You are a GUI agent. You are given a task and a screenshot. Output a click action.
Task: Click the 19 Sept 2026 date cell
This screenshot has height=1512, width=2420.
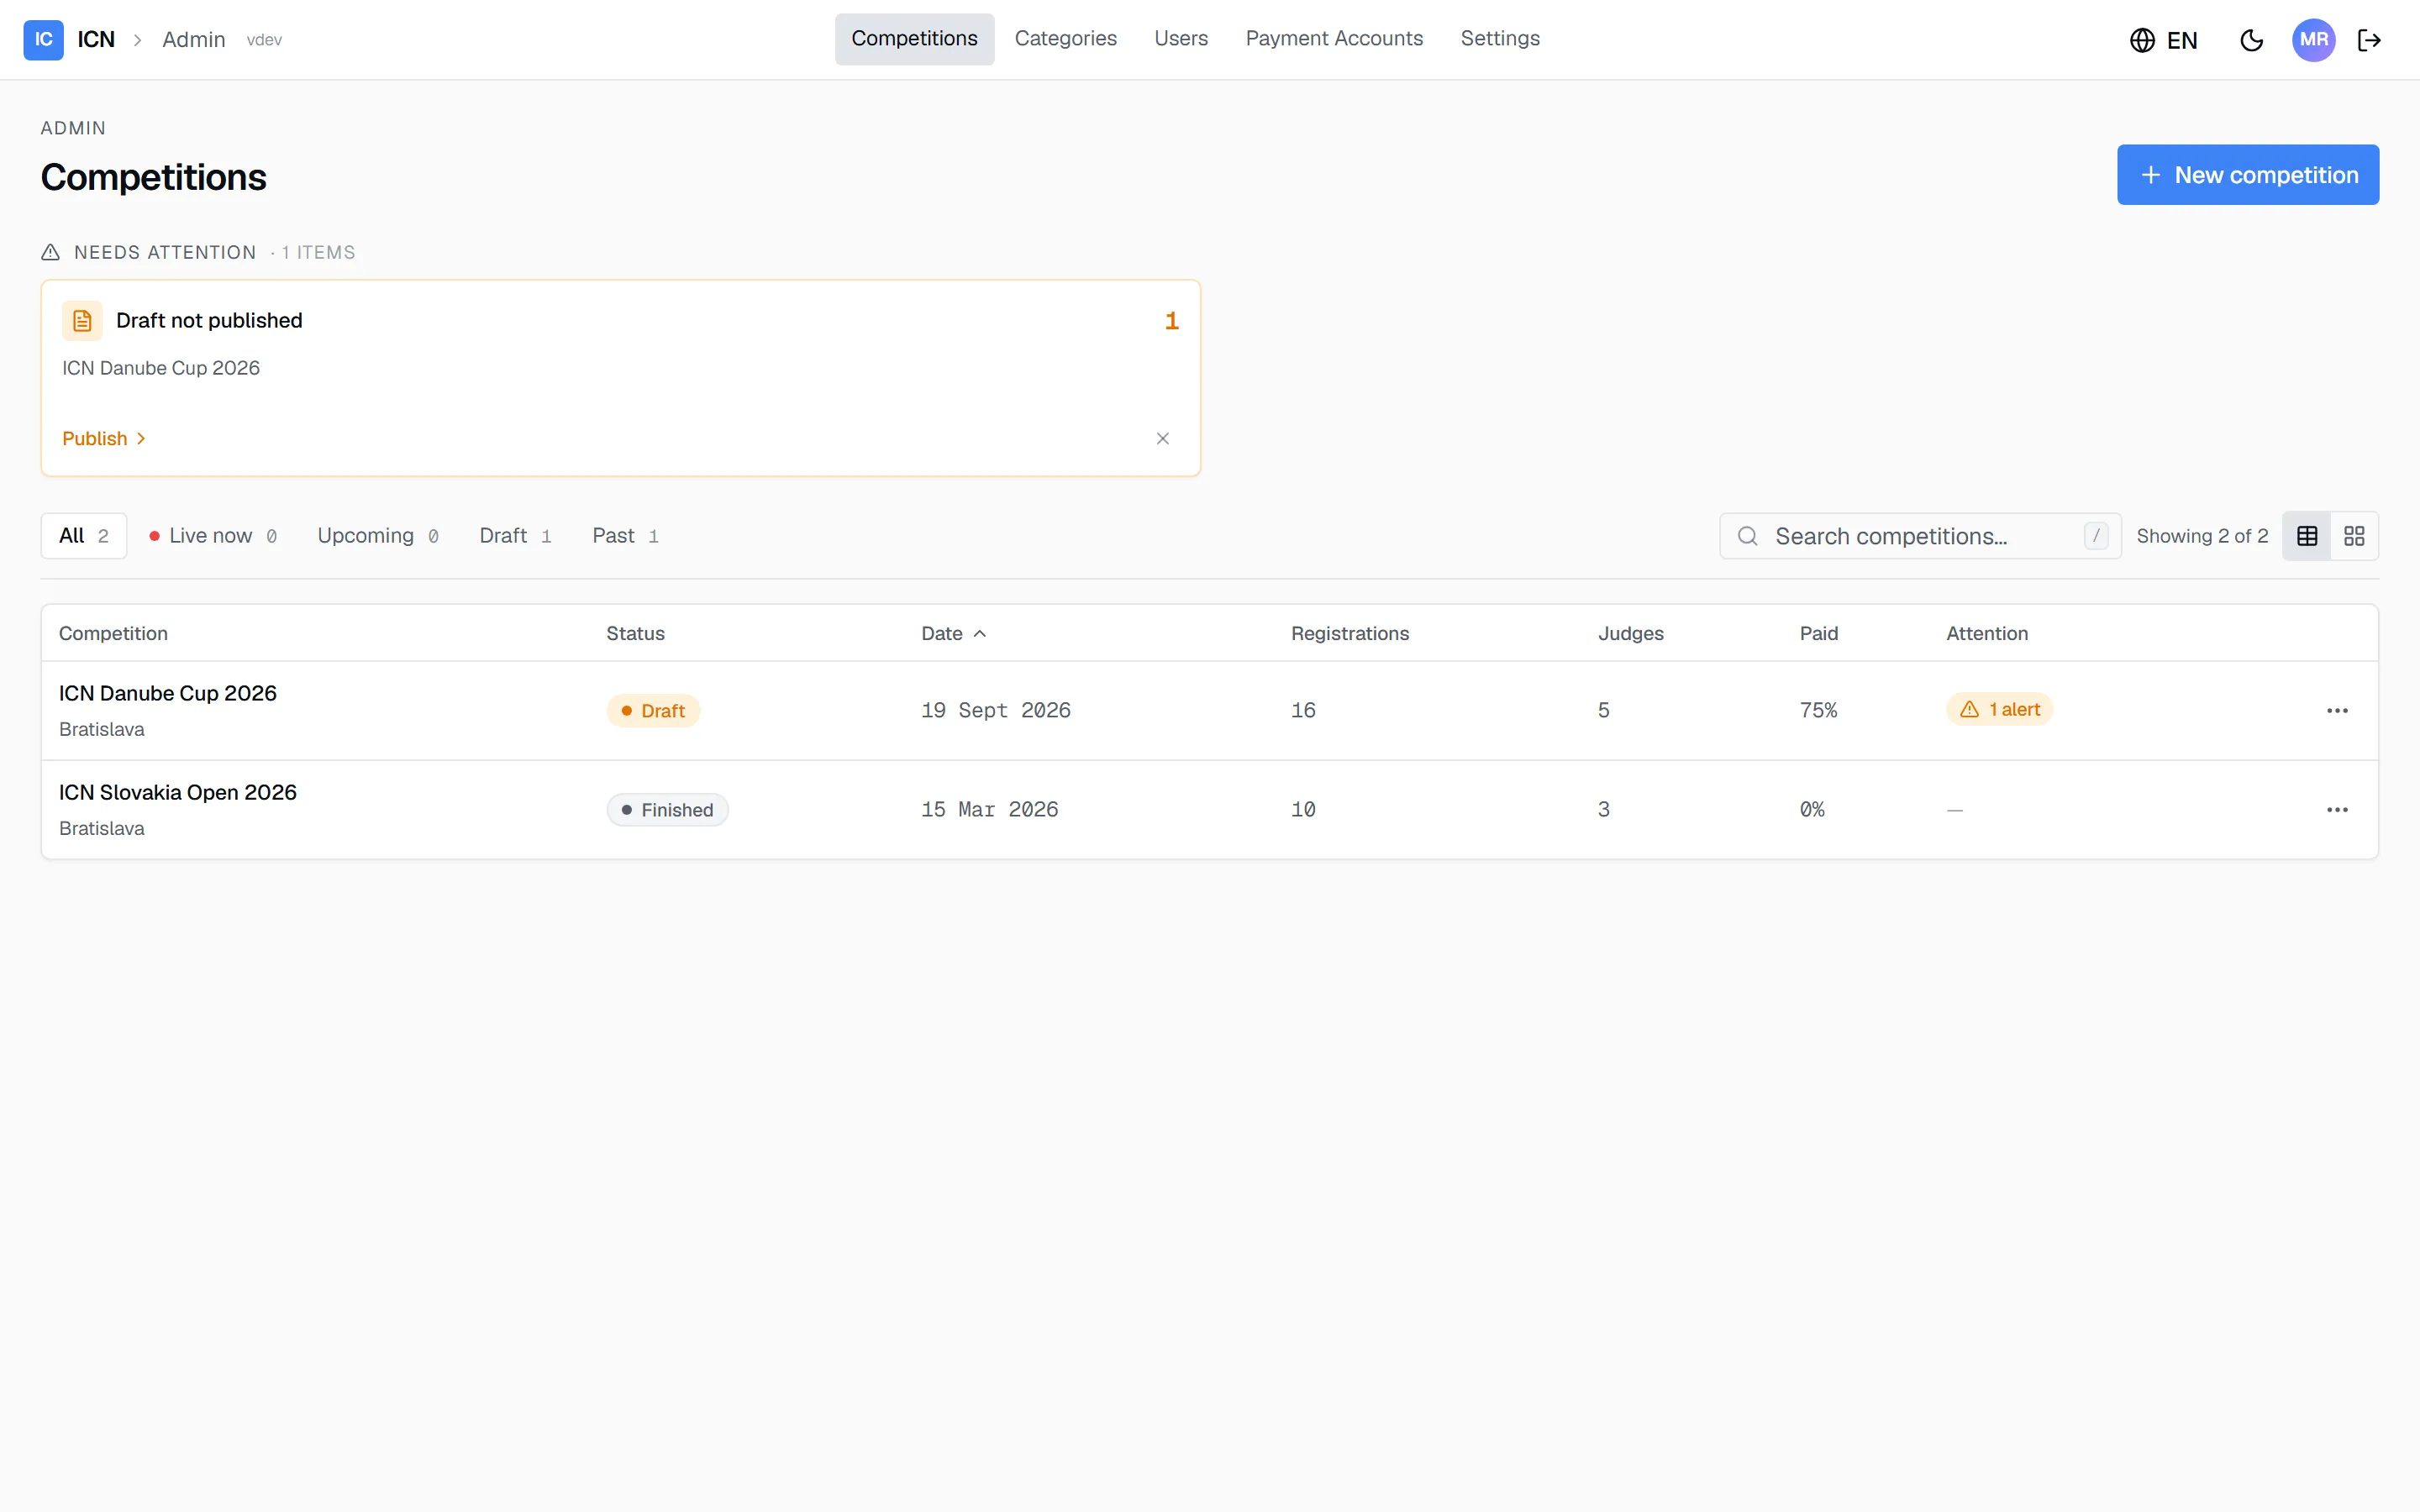995,711
